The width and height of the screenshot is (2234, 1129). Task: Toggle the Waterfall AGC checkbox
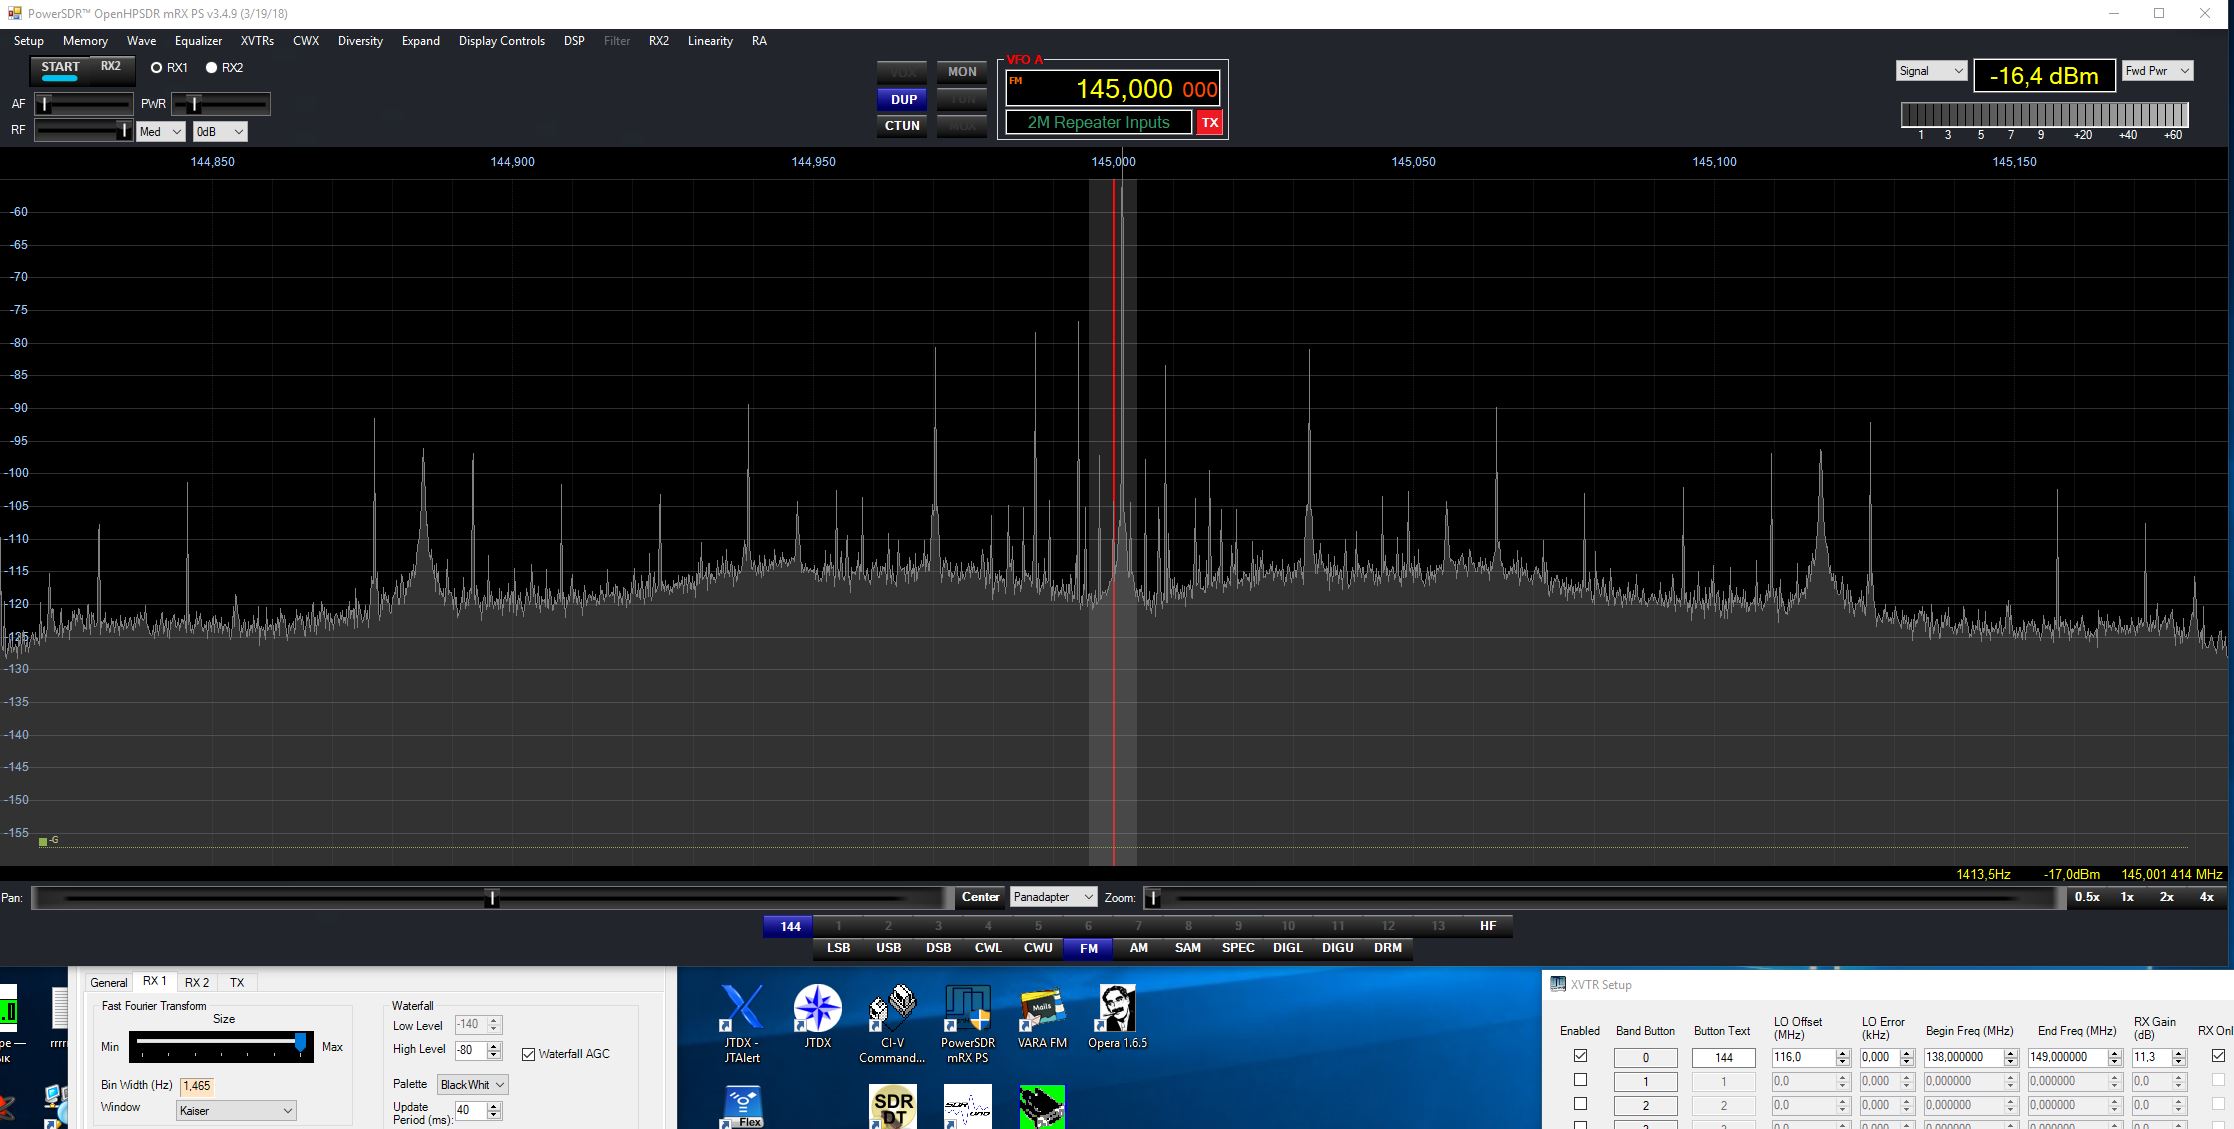[529, 1054]
